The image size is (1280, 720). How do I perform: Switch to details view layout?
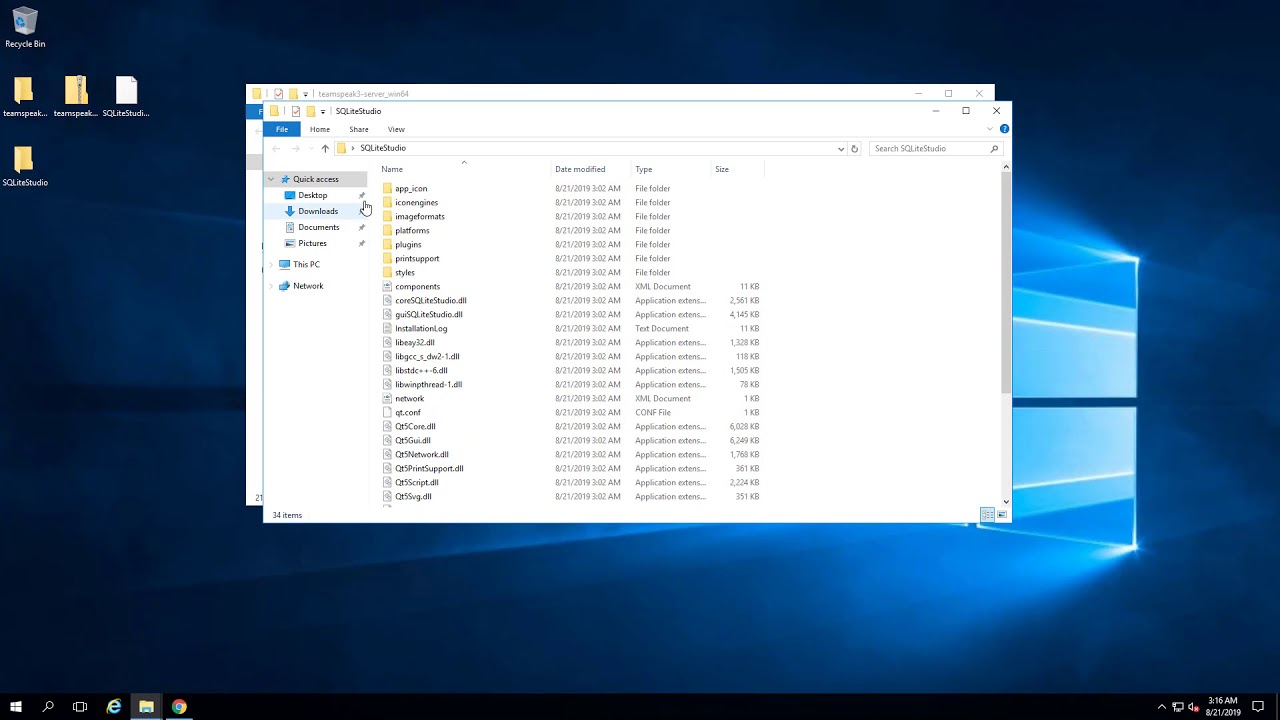[x=987, y=515]
